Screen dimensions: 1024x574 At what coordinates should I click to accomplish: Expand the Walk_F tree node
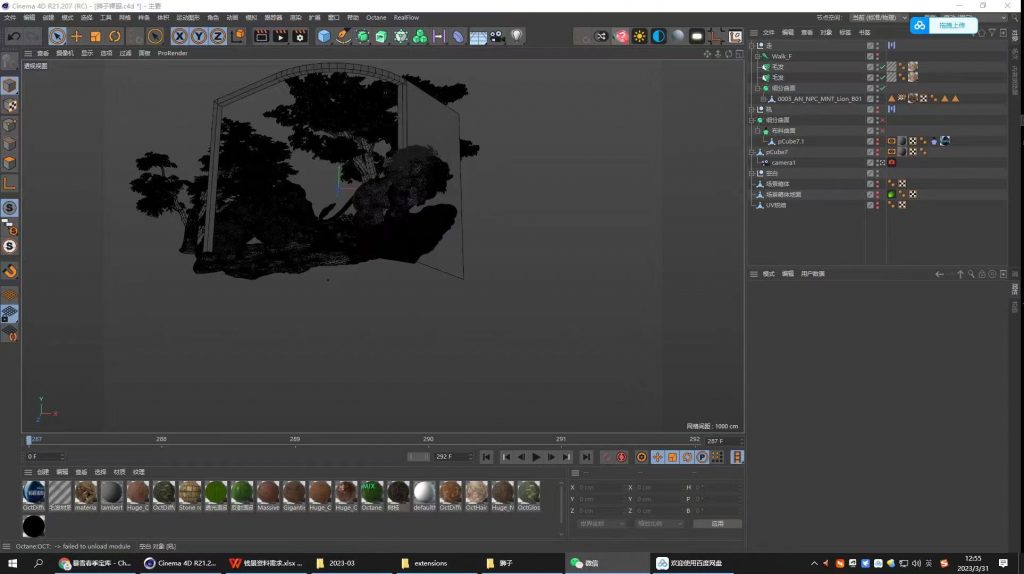(x=758, y=56)
